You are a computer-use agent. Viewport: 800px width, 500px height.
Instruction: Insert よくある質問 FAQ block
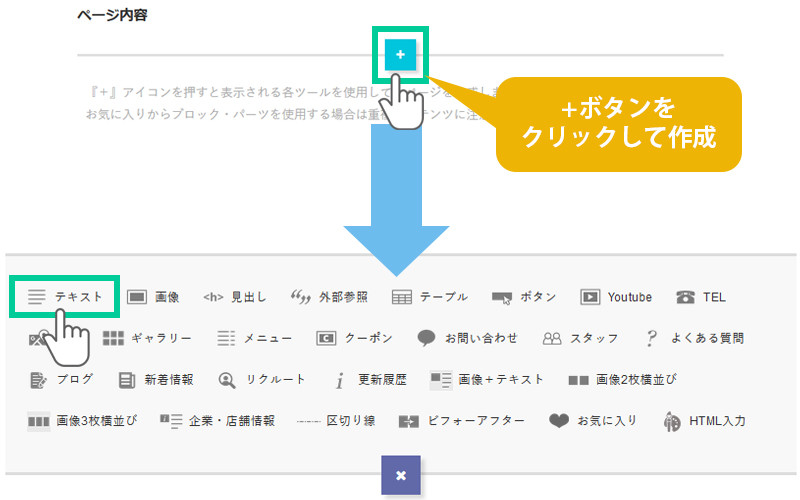[694, 338]
